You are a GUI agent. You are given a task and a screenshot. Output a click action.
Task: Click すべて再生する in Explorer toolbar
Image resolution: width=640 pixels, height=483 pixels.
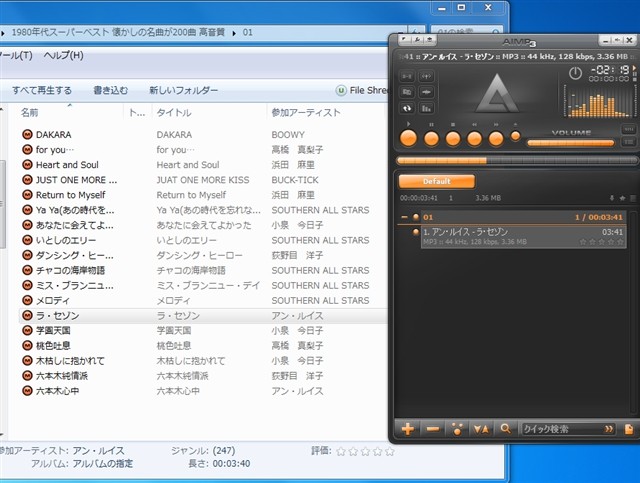[x=42, y=90]
